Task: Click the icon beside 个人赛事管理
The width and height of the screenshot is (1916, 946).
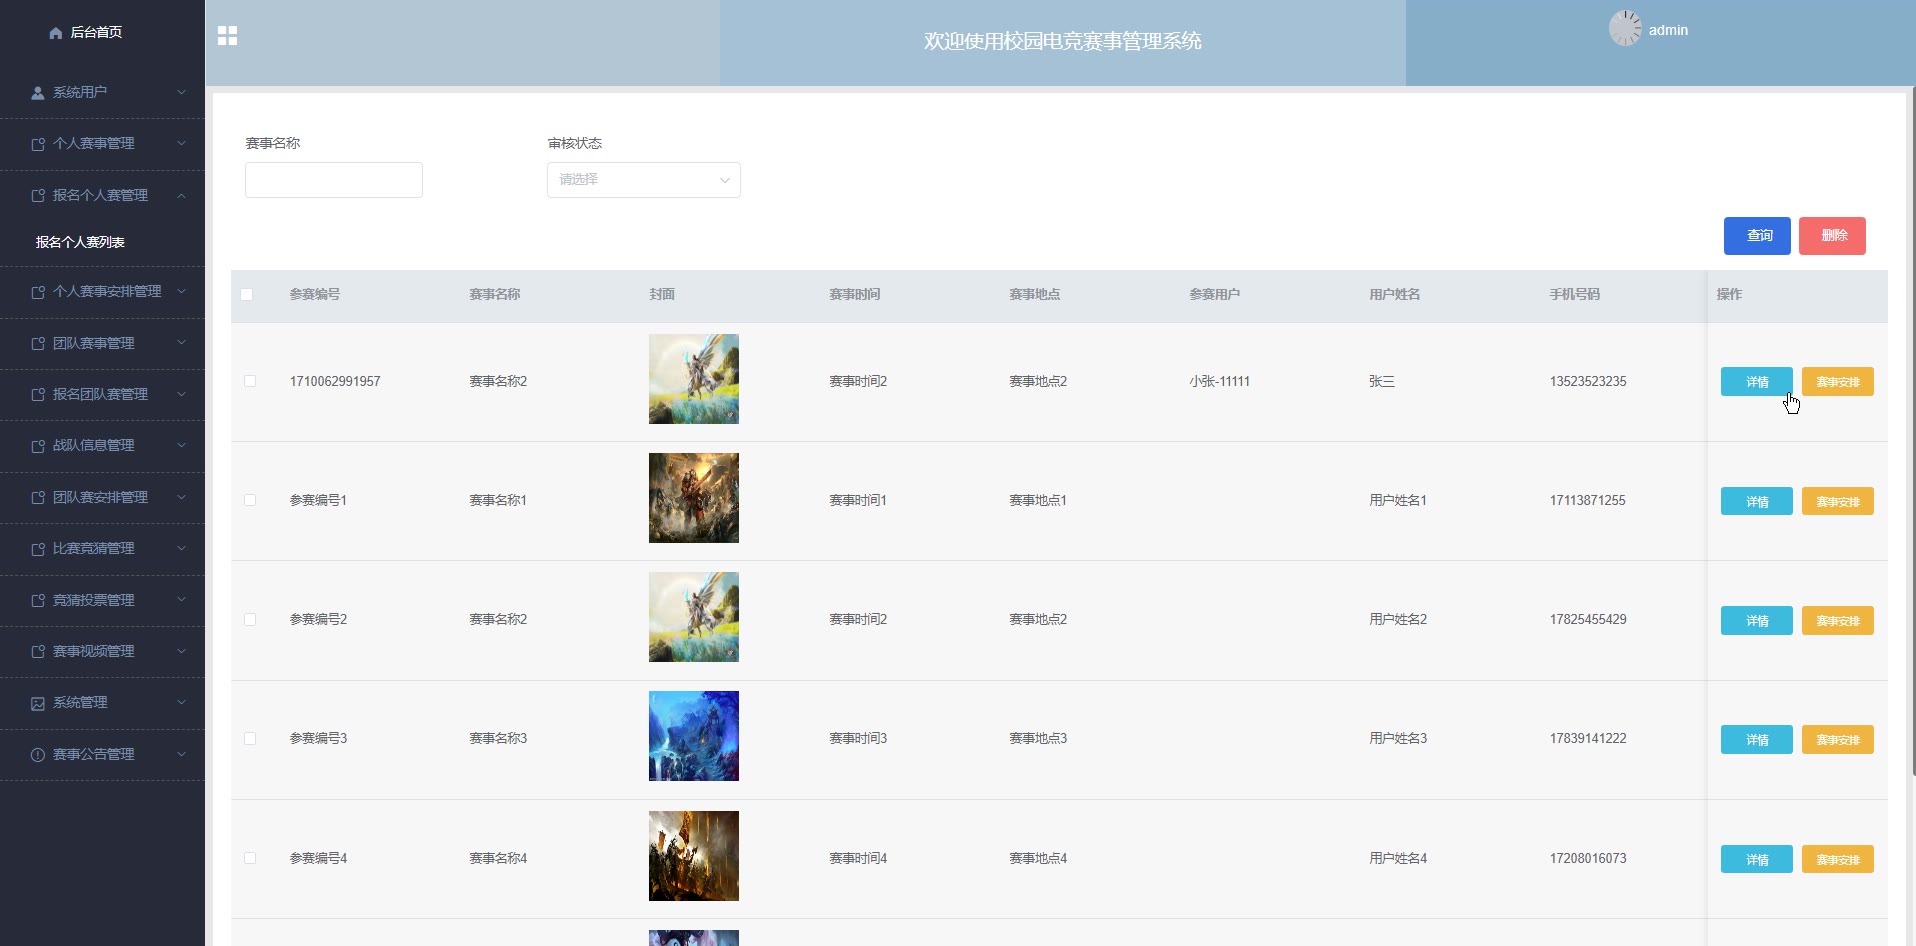Action: pyautogui.click(x=38, y=144)
